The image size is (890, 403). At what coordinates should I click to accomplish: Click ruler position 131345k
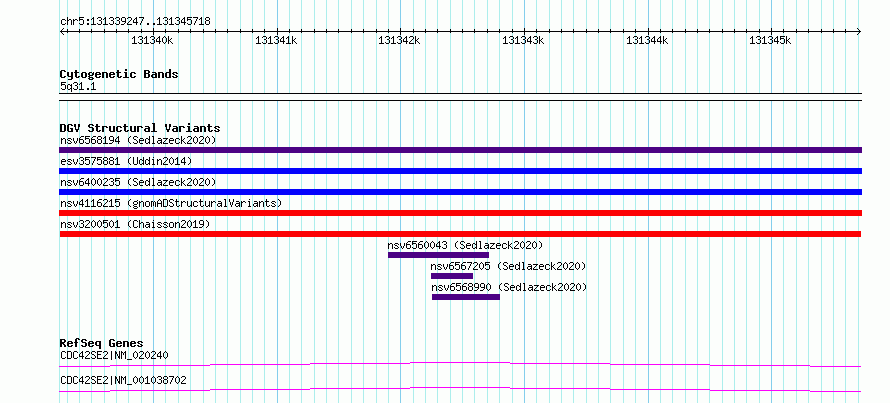771,40
